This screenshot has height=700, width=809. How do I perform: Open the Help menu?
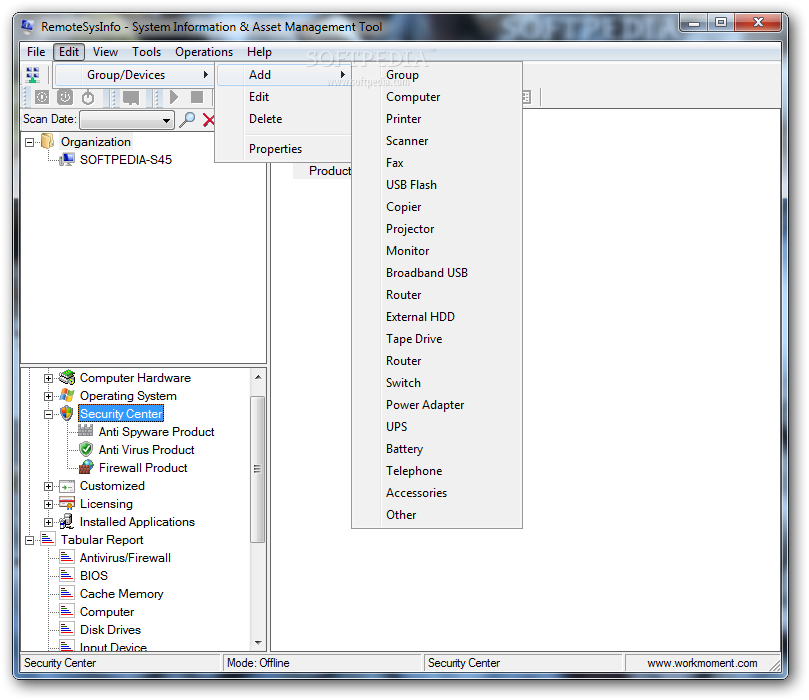(x=259, y=52)
